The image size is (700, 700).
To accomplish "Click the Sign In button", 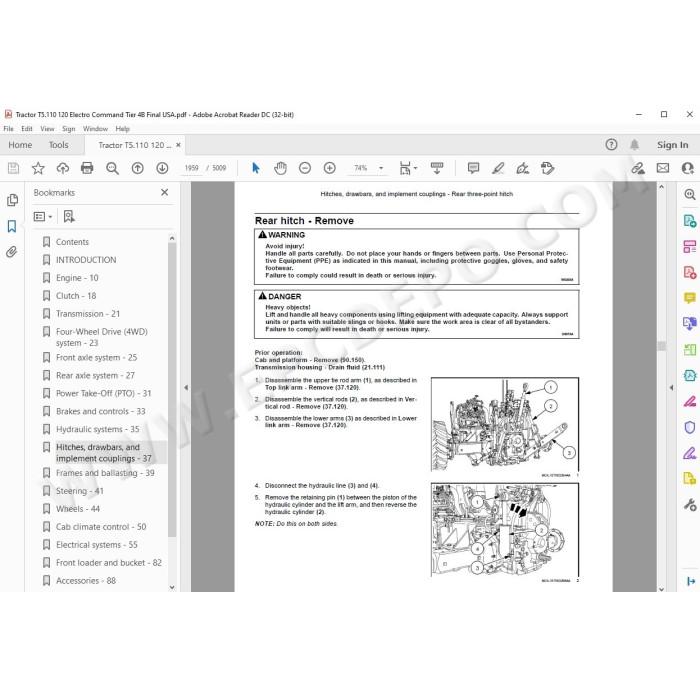I will point(672,145).
